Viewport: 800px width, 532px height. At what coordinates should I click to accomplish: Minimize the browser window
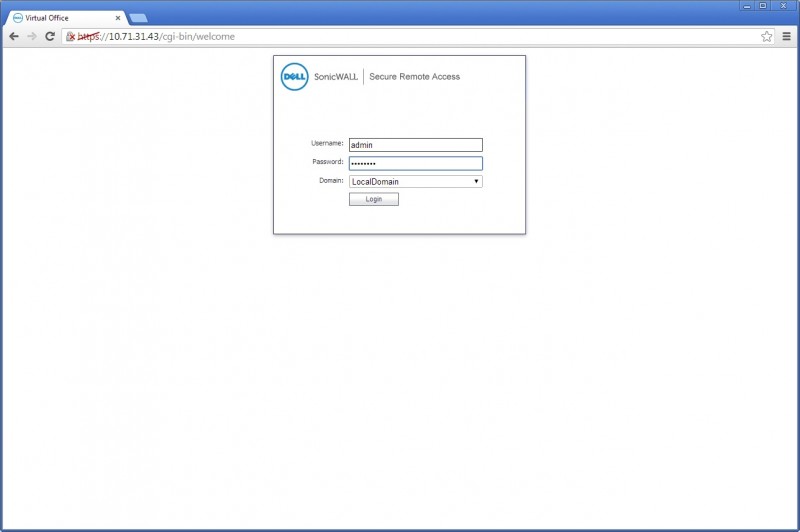[x=747, y=6]
